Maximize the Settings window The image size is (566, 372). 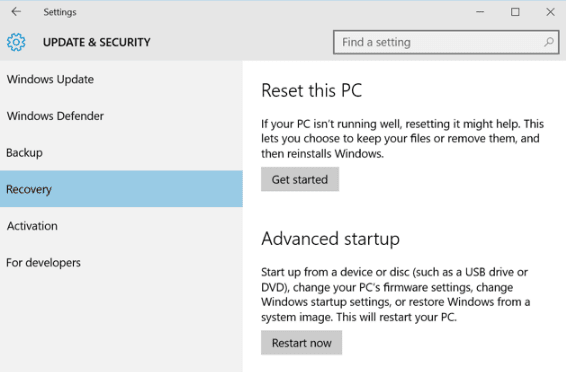[x=515, y=12]
